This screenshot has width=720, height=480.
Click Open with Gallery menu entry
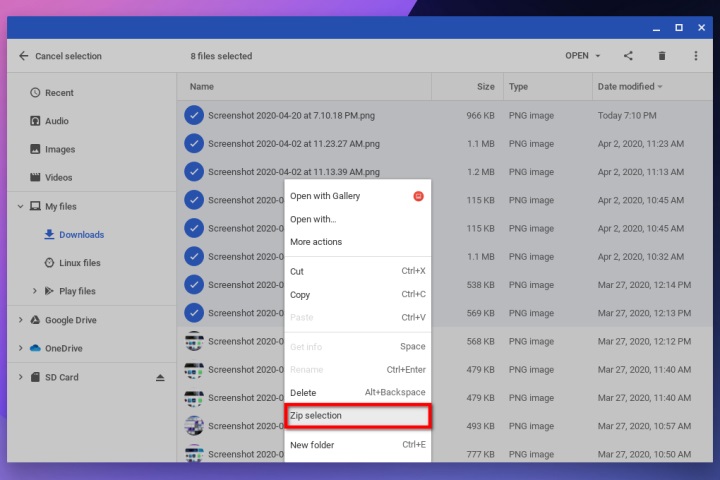click(358, 196)
